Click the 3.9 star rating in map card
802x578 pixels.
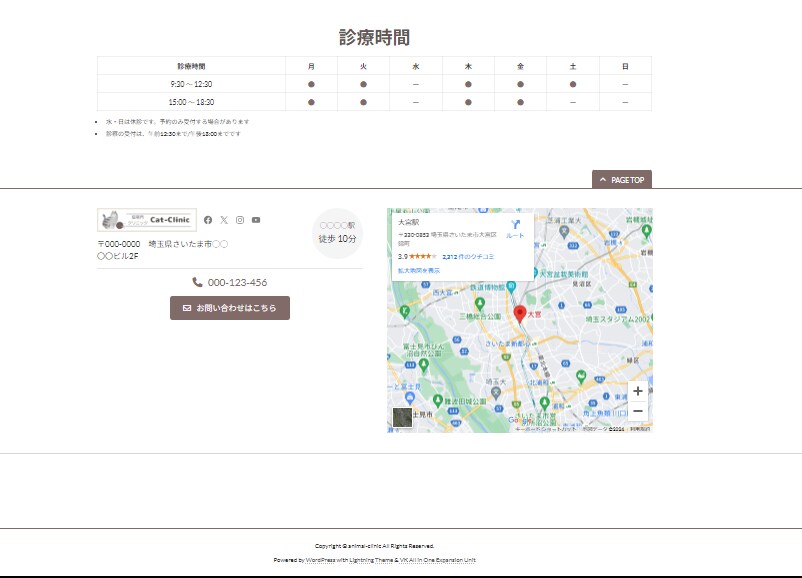click(417, 257)
